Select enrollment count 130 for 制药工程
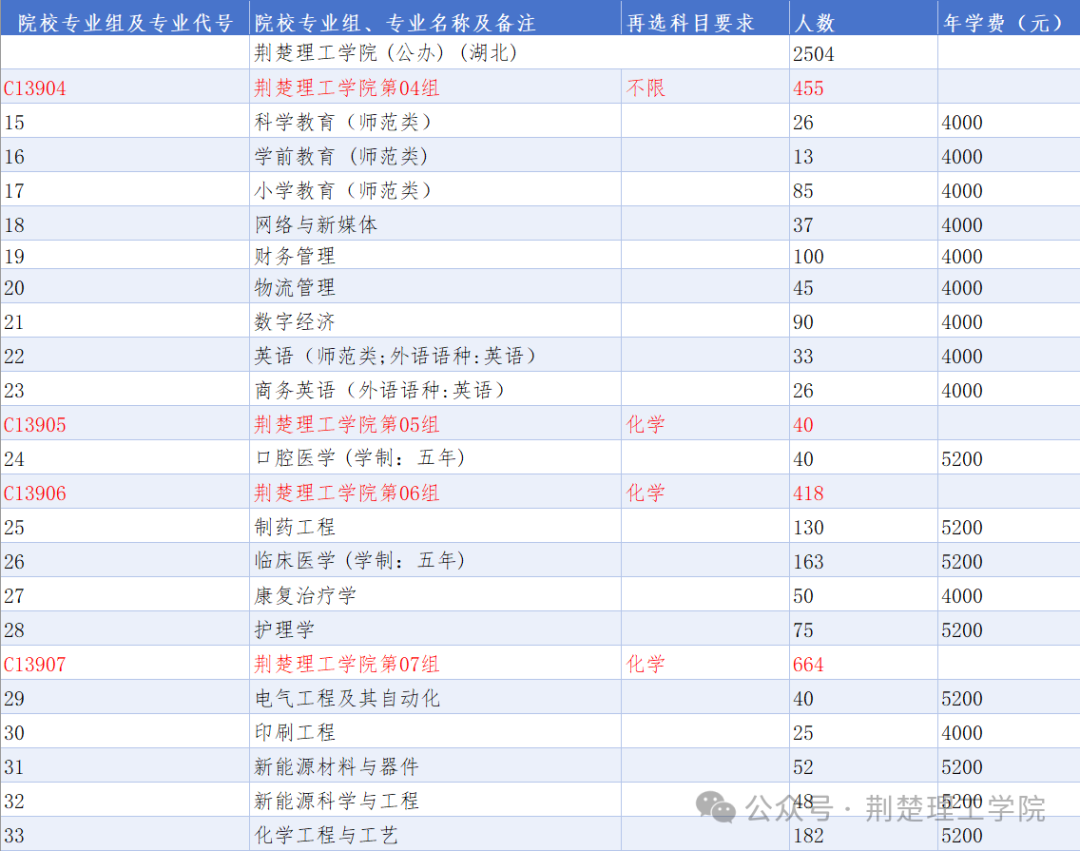The height and width of the screenshot is (851, 1080). (x=809, y=528)
